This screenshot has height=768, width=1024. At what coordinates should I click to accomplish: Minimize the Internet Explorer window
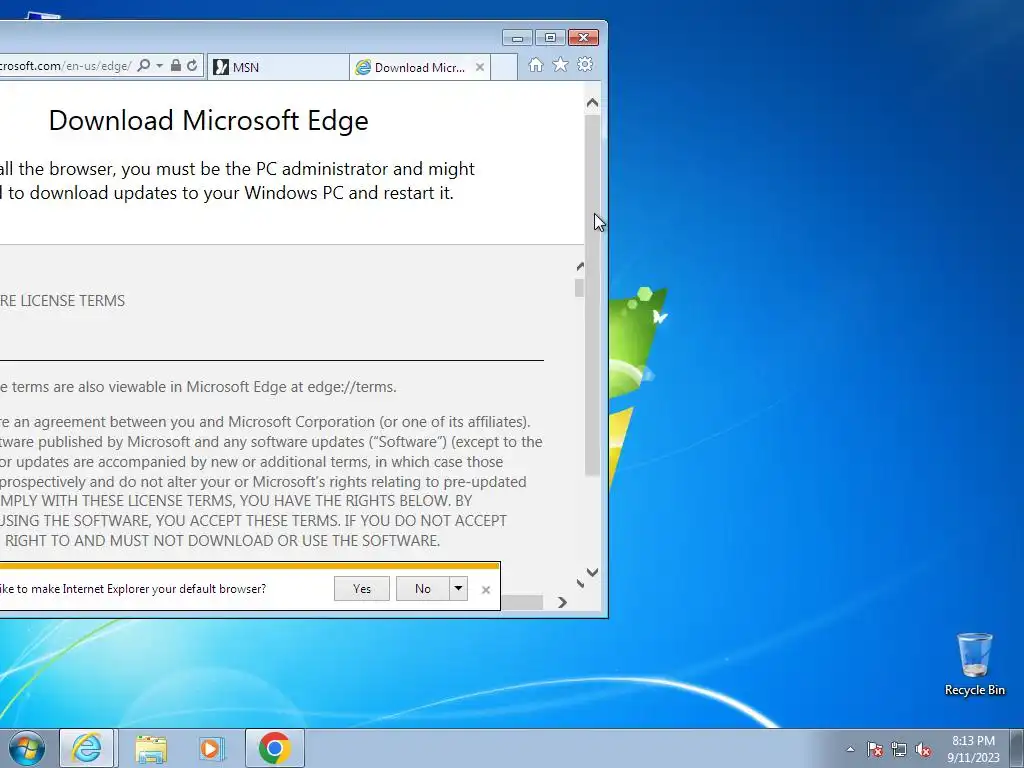[x=517, y=38]
